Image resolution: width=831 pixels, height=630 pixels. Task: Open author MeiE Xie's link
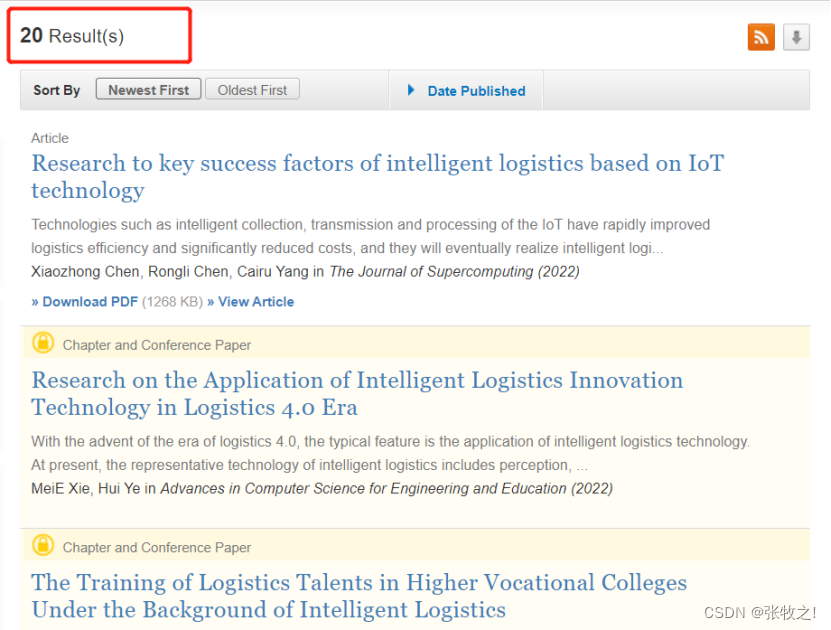(63, 489)
